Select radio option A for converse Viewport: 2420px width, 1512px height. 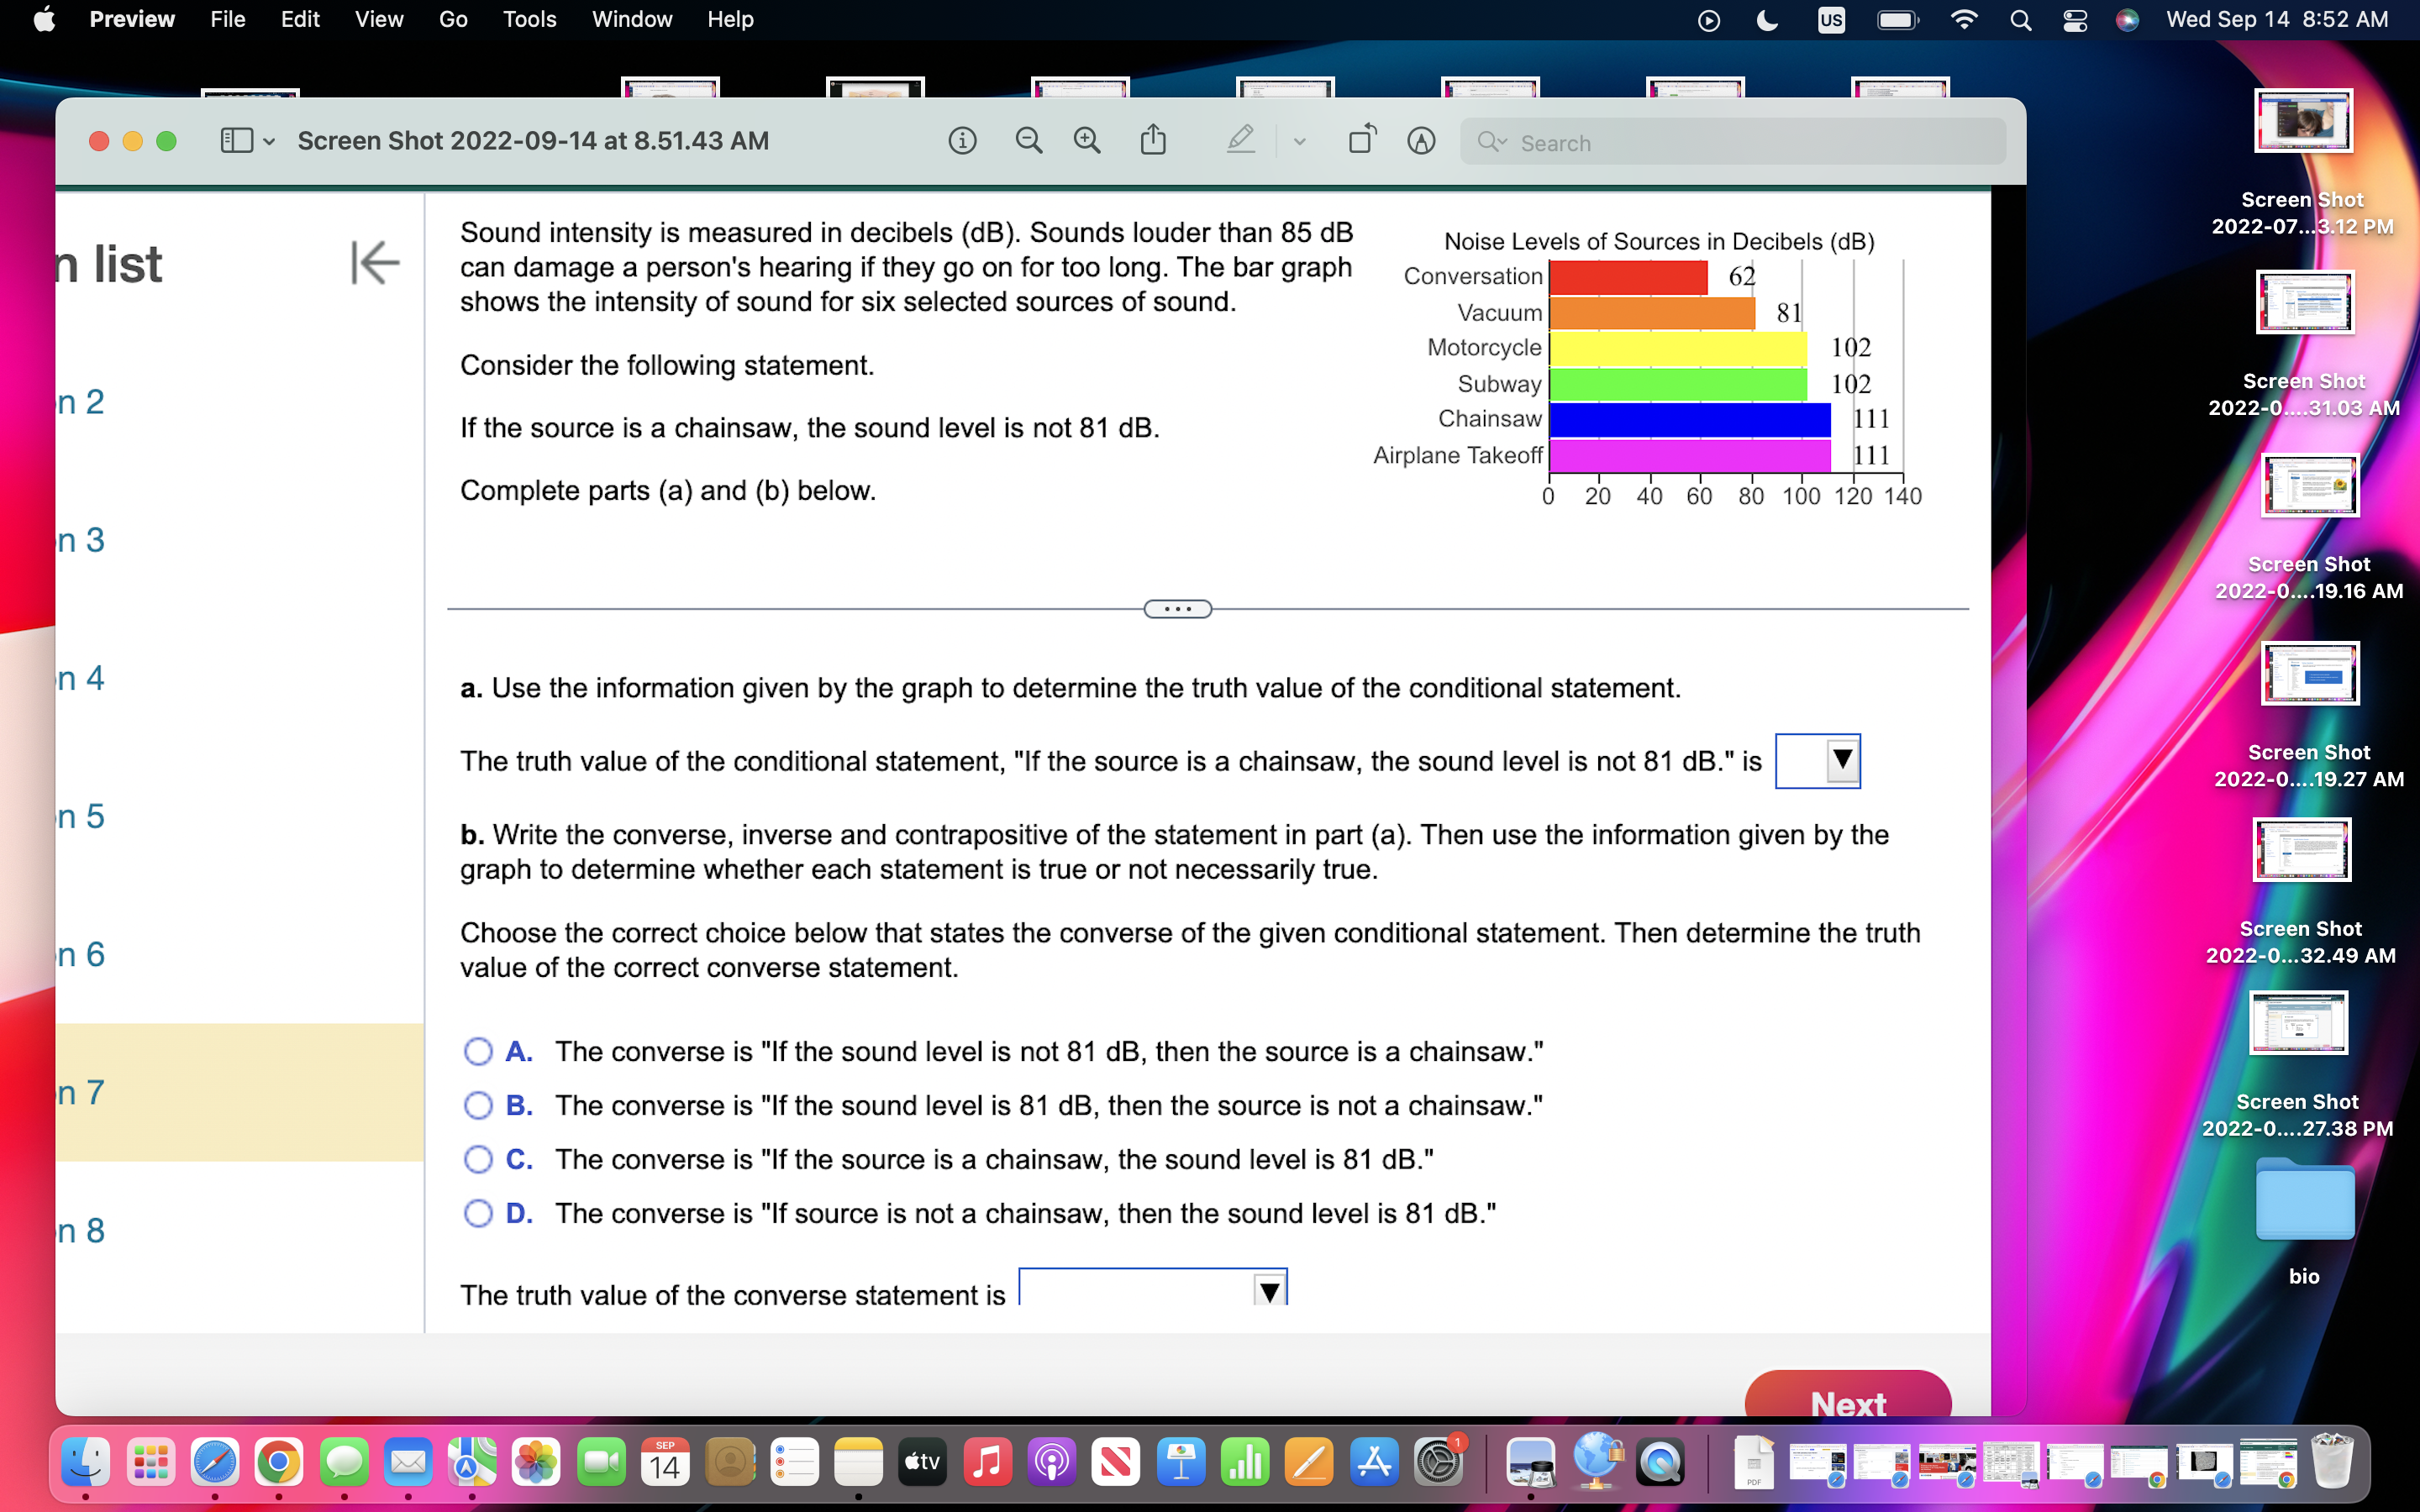pos(478,1051)
